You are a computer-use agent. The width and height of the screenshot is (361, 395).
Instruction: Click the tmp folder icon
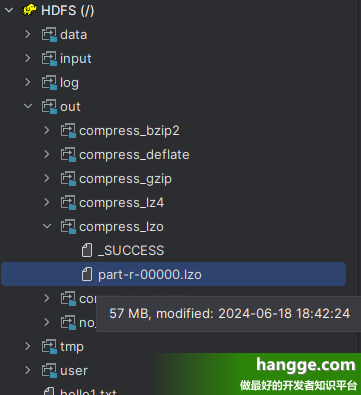(49, 347)
